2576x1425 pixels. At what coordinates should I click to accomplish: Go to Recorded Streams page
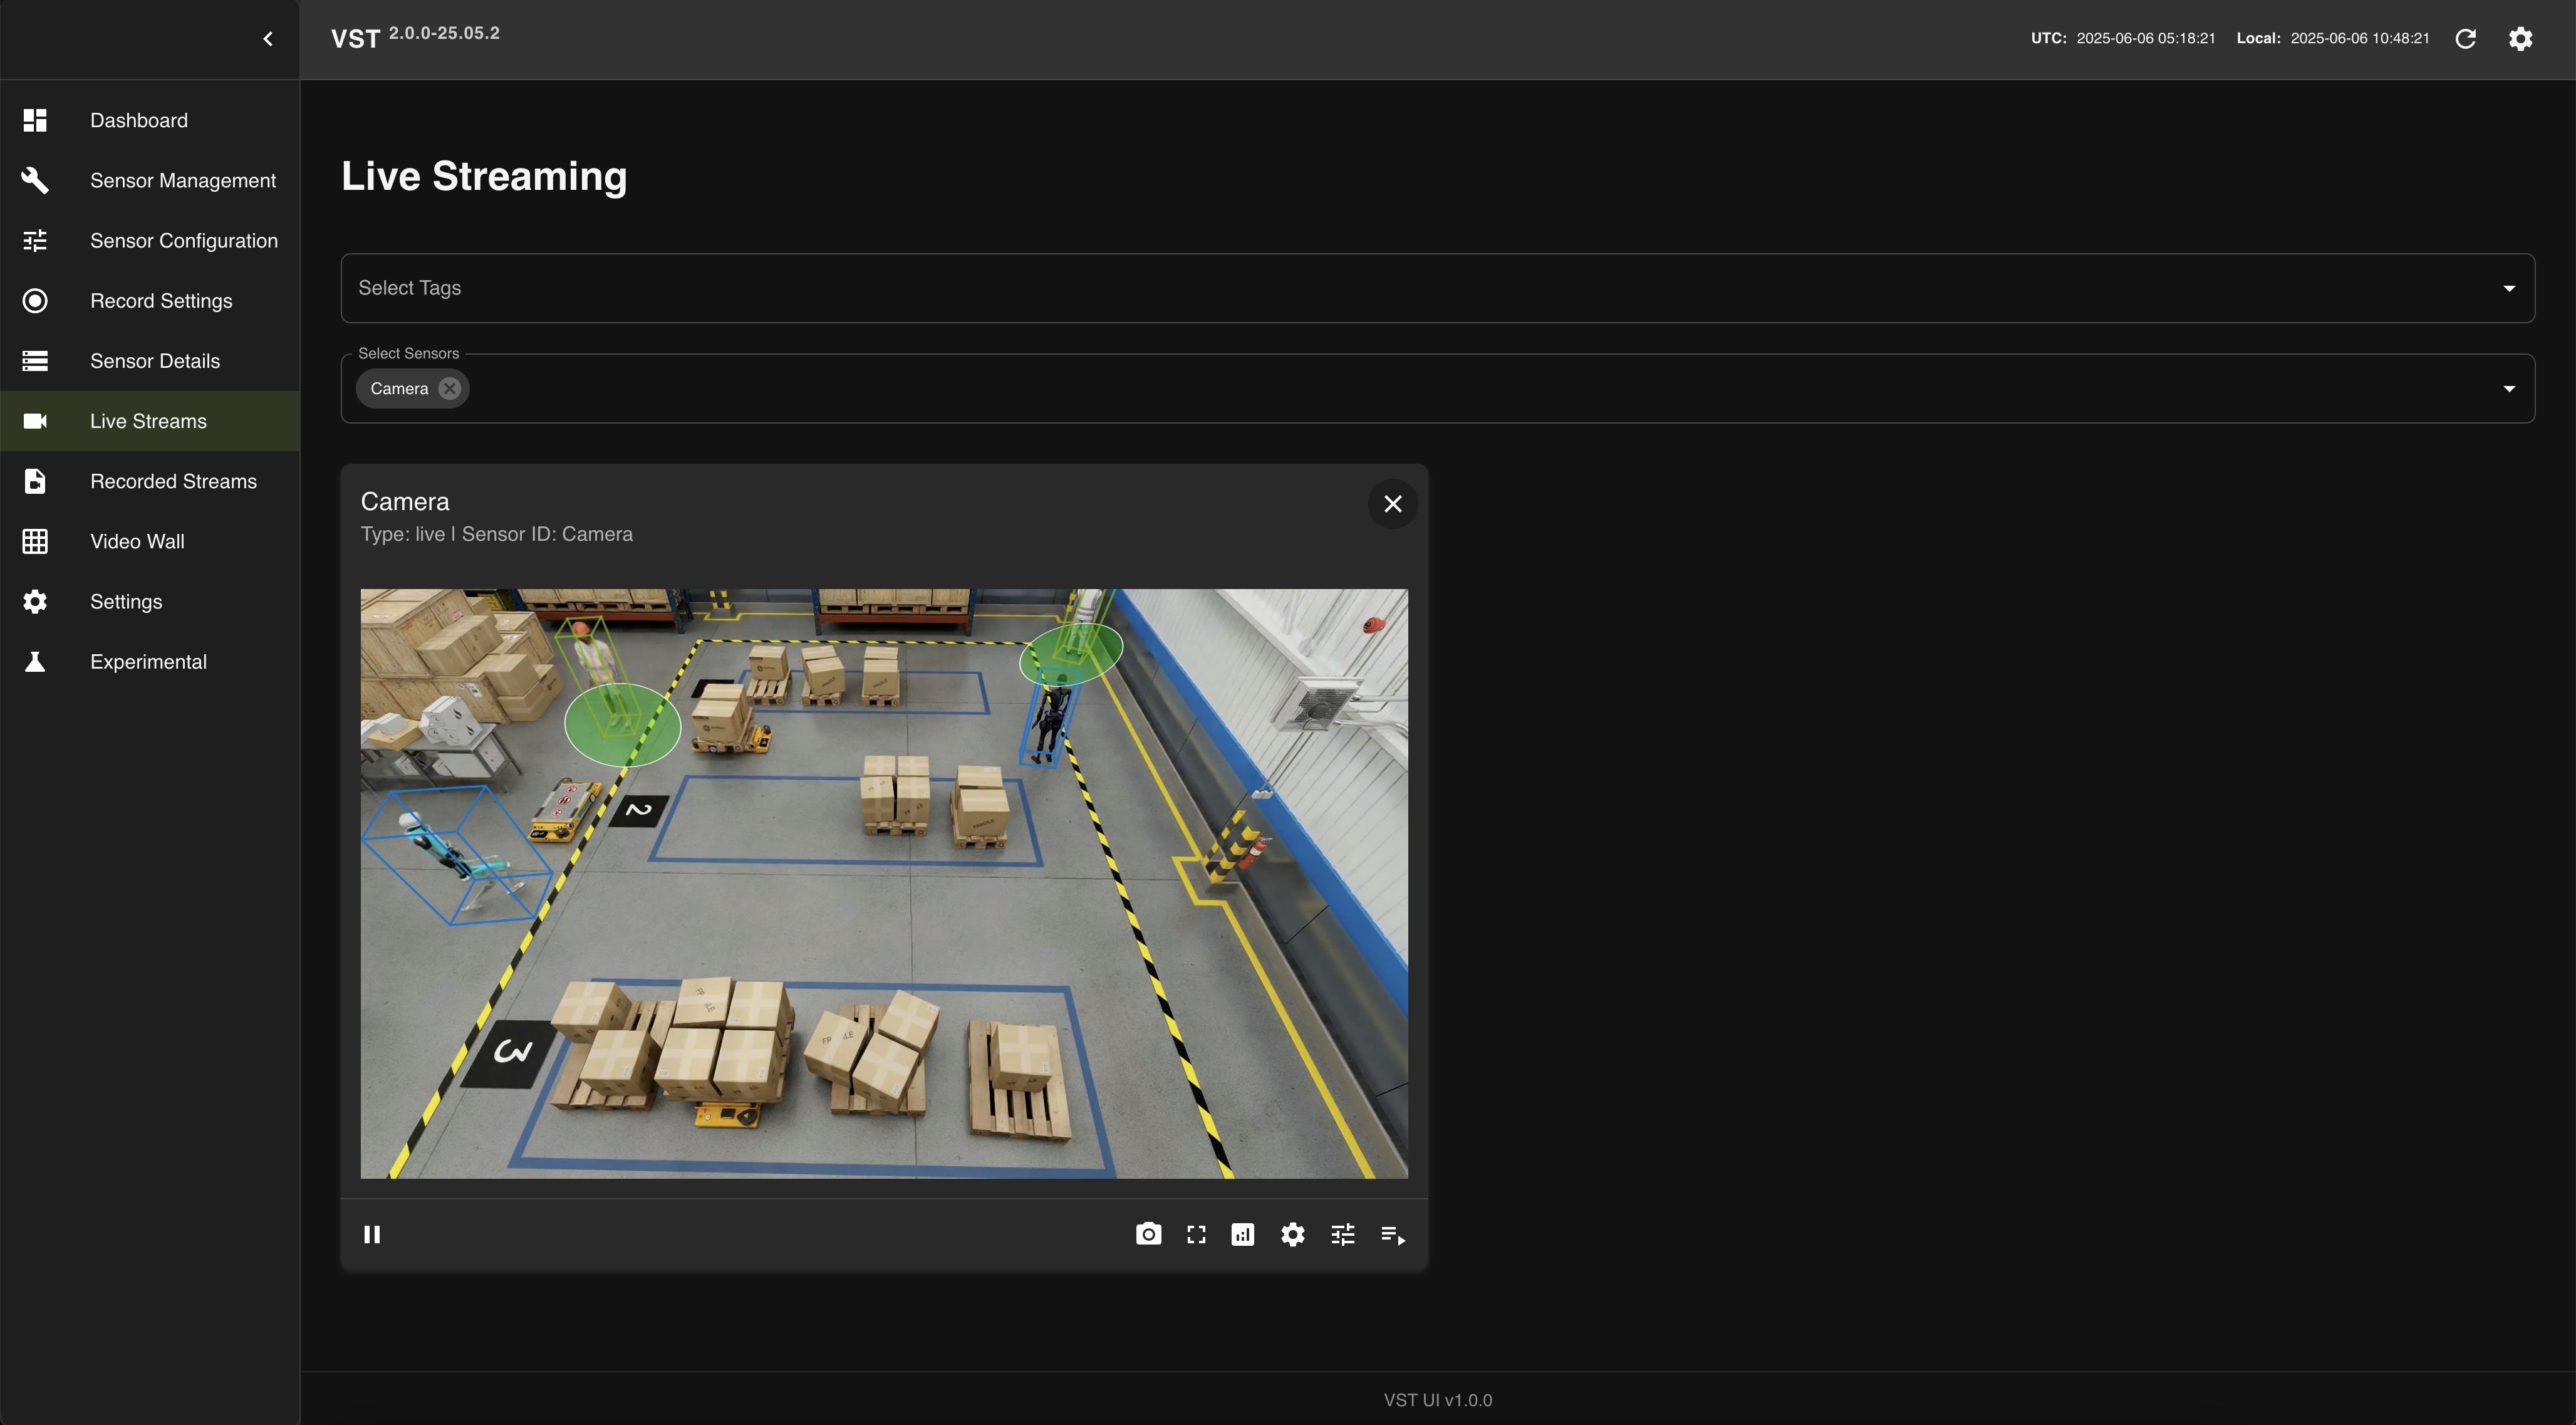(173, 481)
